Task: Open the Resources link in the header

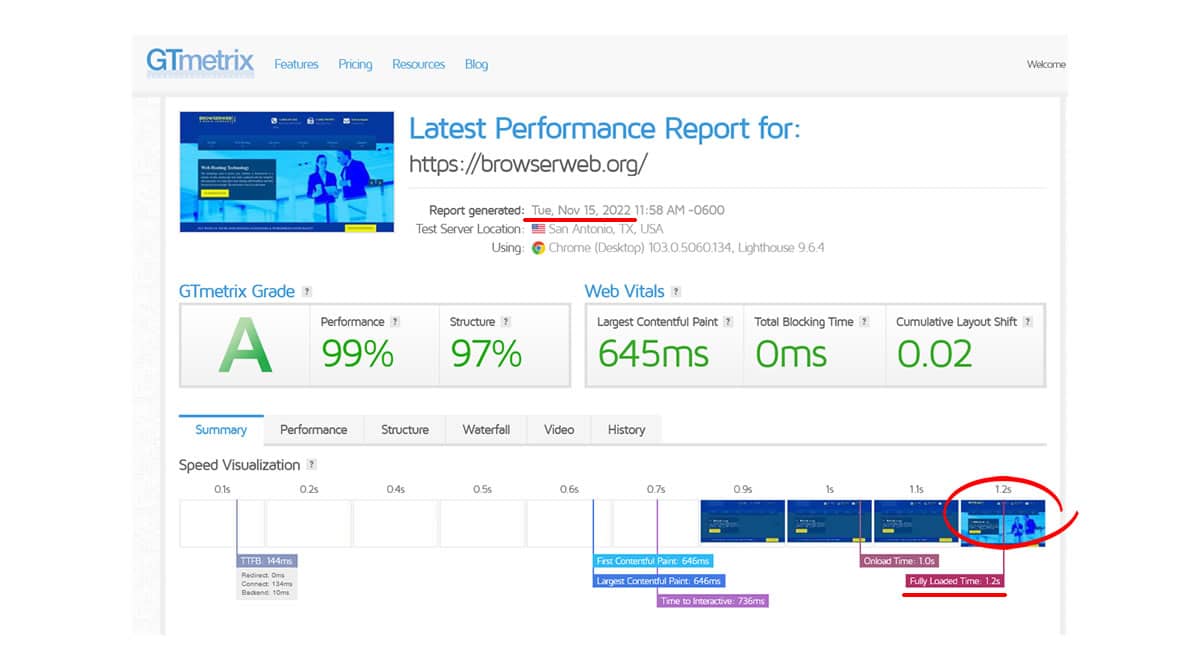Action: pyautogui.click(x=418, y=64)
